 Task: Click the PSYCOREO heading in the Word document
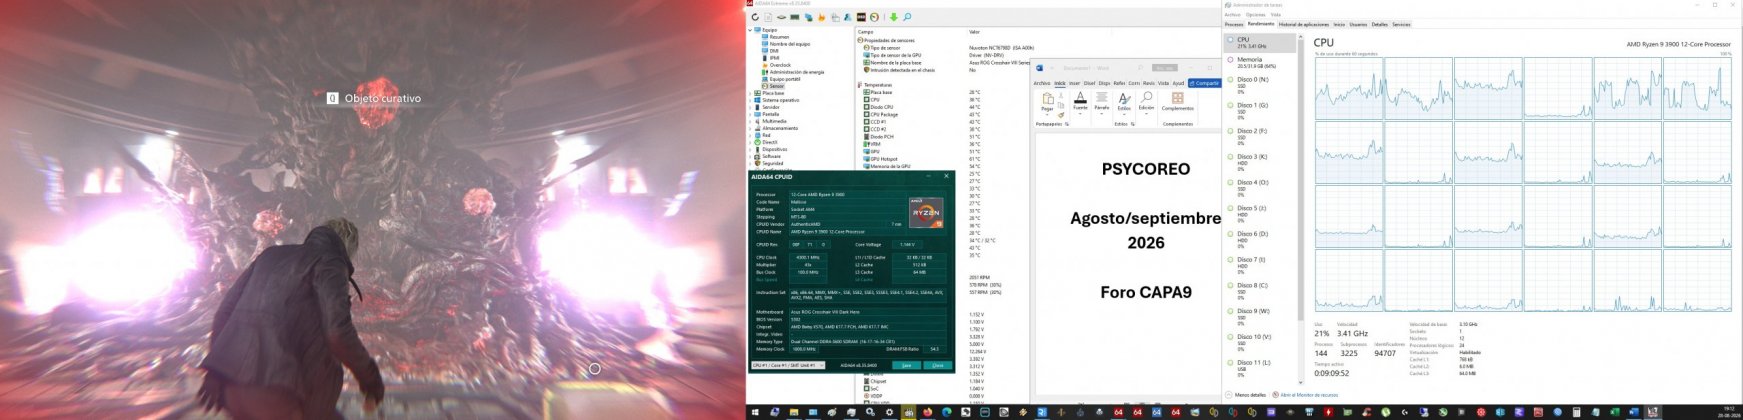point(1146,169)
